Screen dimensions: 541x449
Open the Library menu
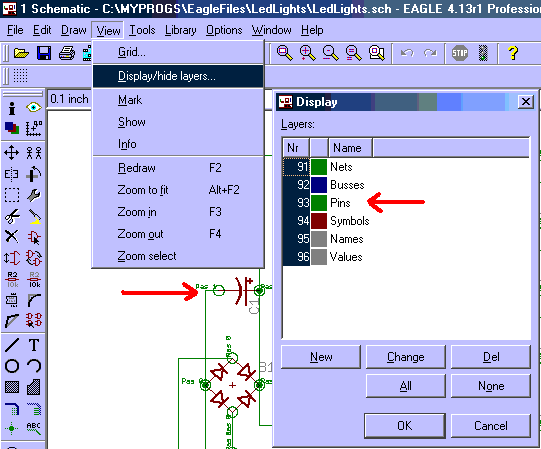[180, 30]
